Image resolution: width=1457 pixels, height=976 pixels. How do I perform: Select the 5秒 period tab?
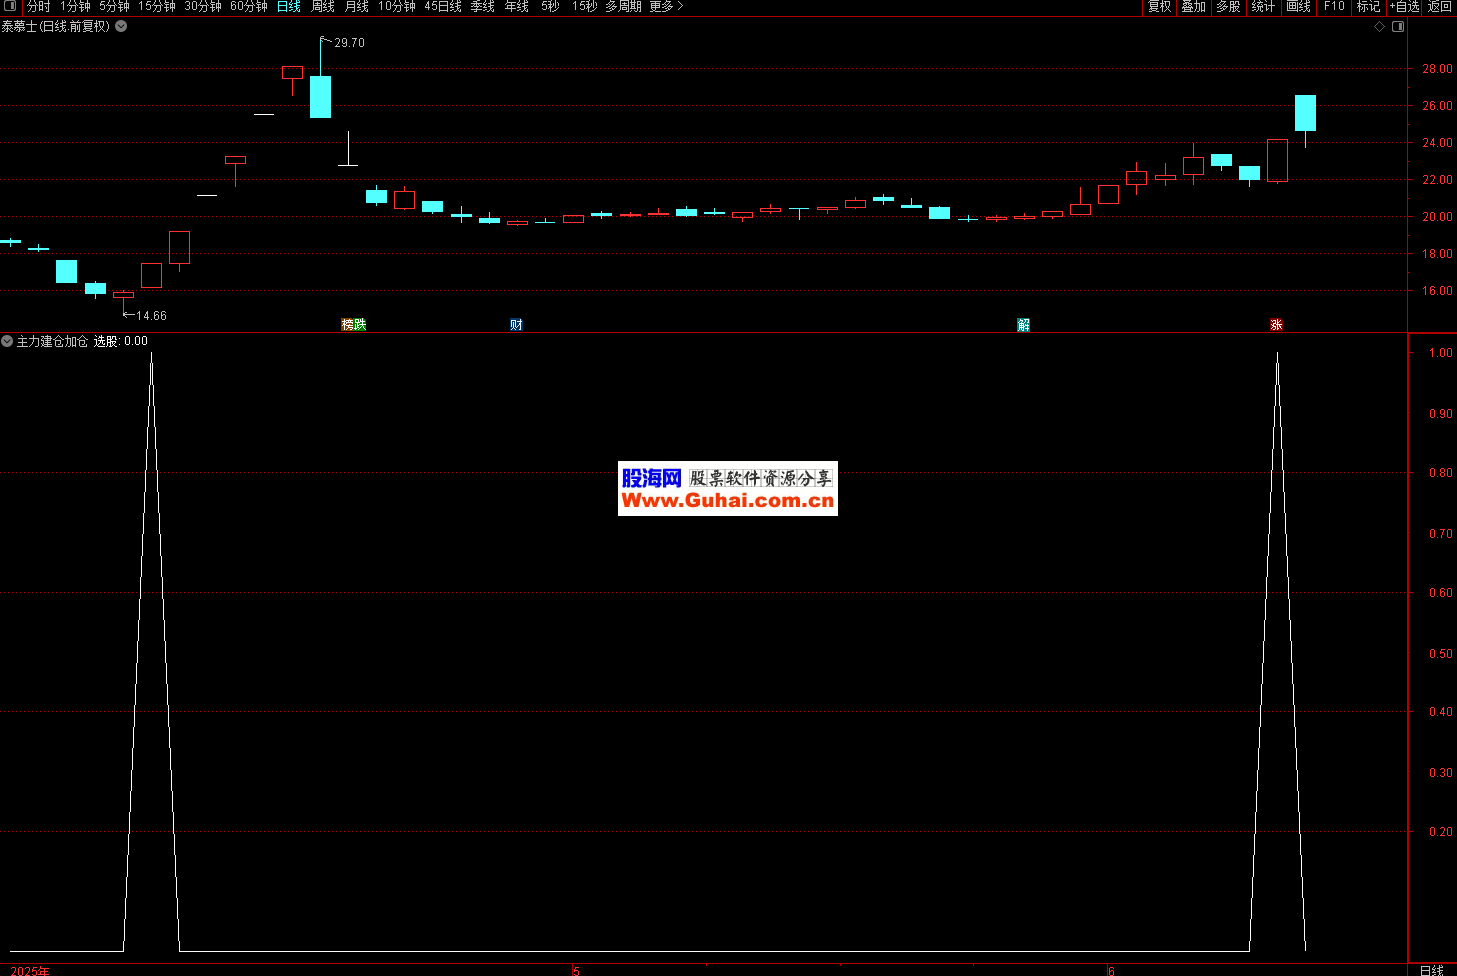click(x=550, y=7)
